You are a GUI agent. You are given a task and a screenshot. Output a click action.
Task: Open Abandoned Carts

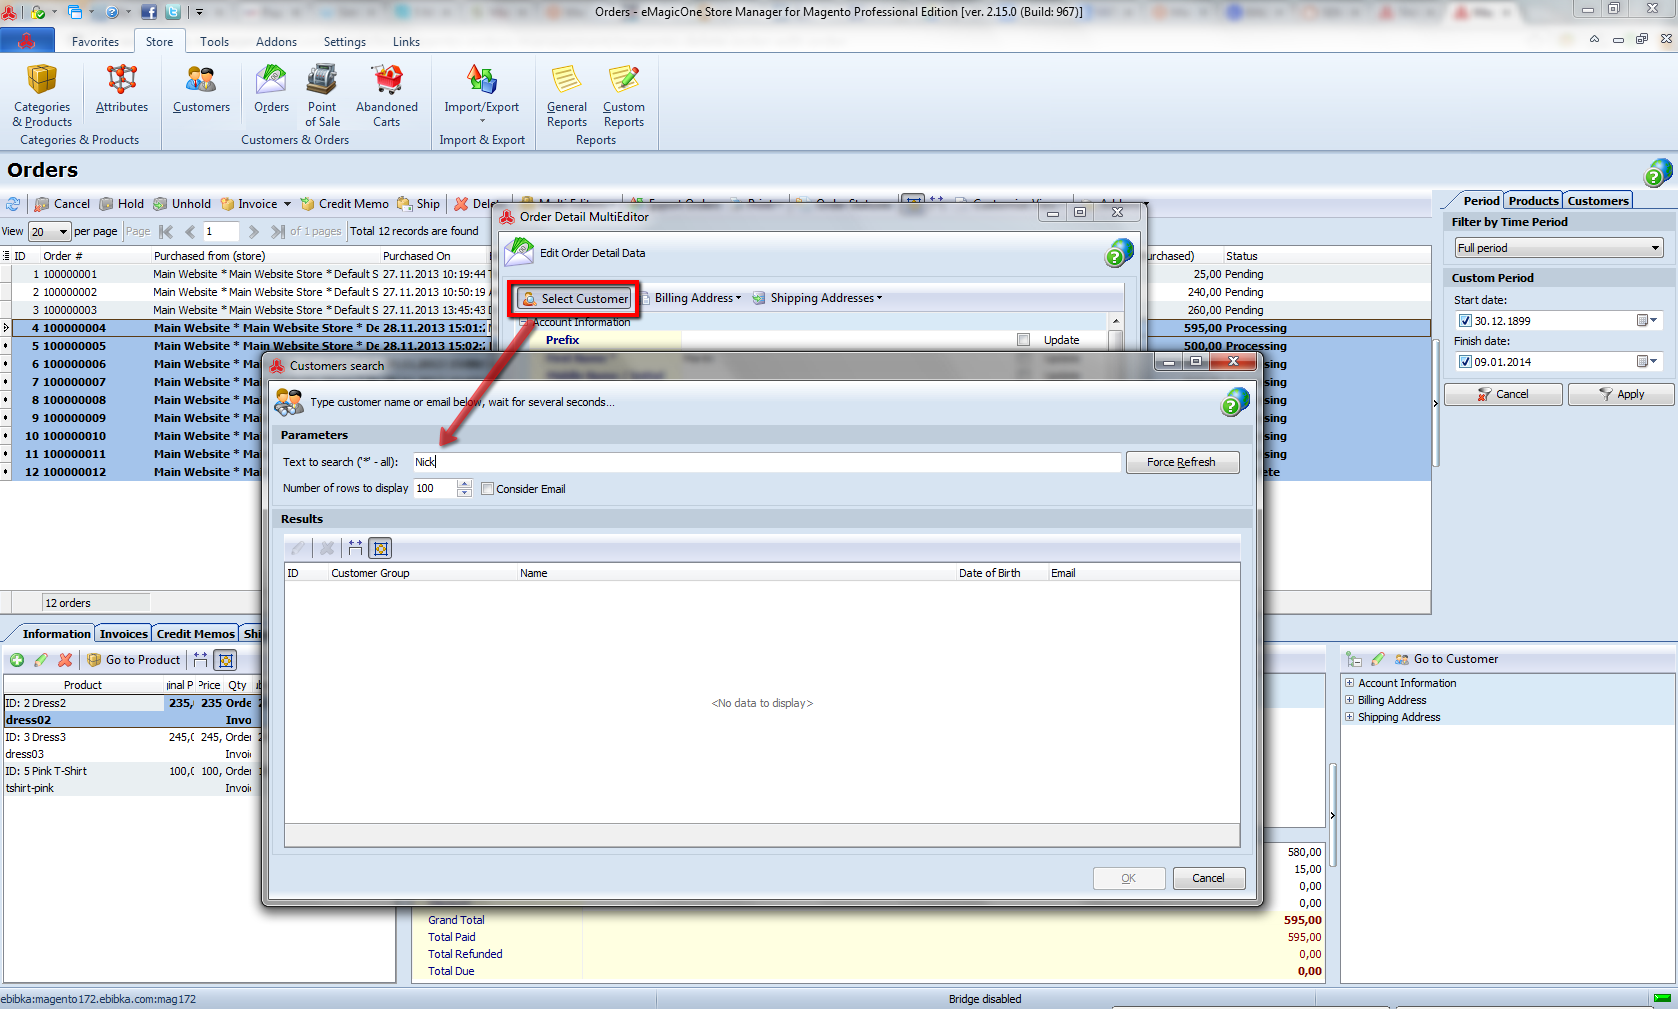pos(387,95)
